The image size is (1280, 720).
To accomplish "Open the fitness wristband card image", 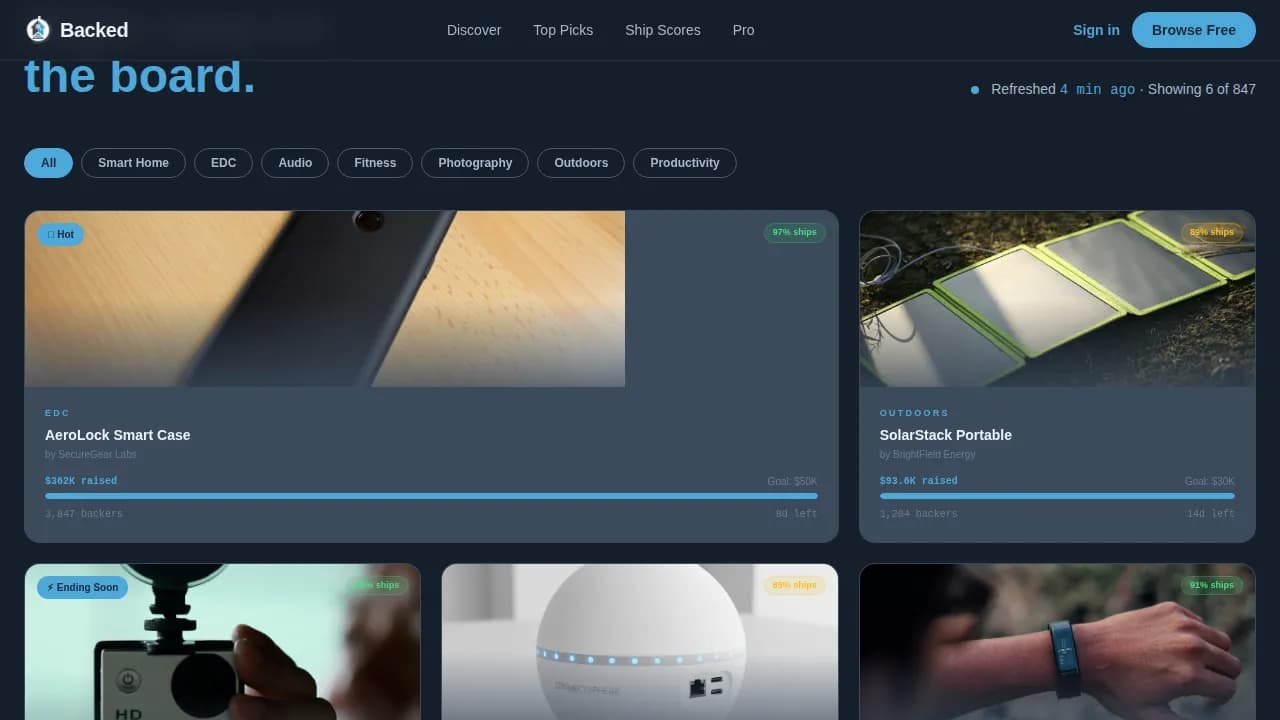I will (x=1057, y=642).
